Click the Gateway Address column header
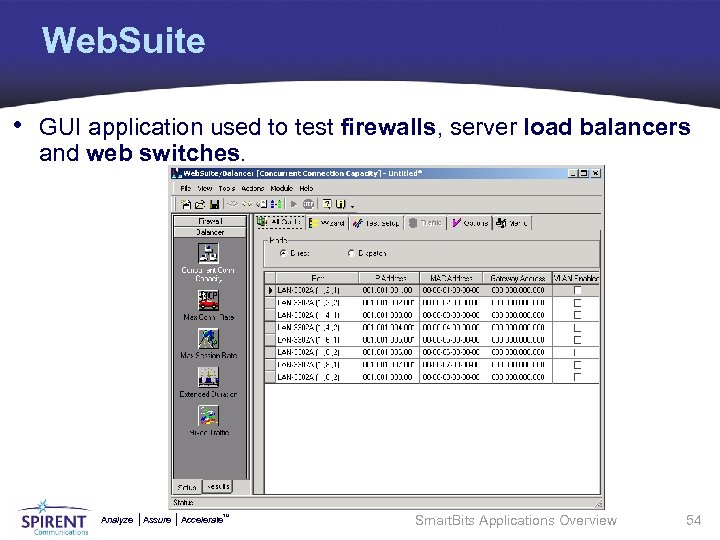This screenshot has height=540, width=720. (x=518, y=278)
